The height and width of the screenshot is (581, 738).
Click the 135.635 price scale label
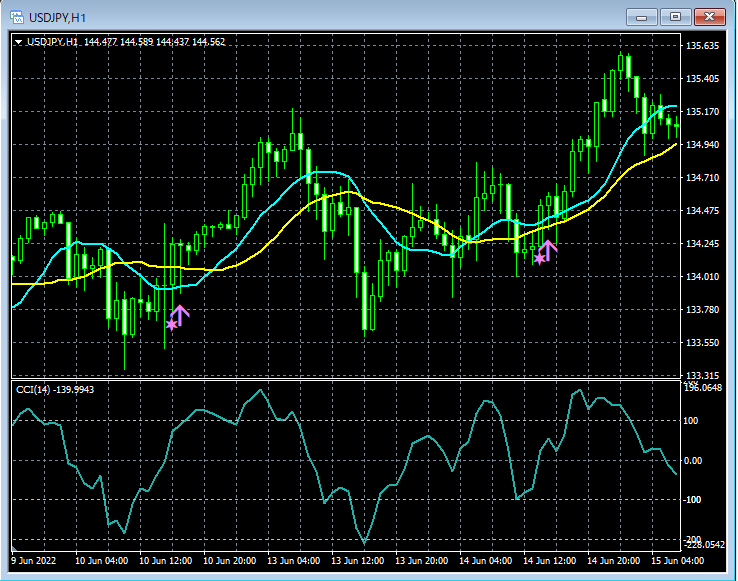[x=702, y=46]
